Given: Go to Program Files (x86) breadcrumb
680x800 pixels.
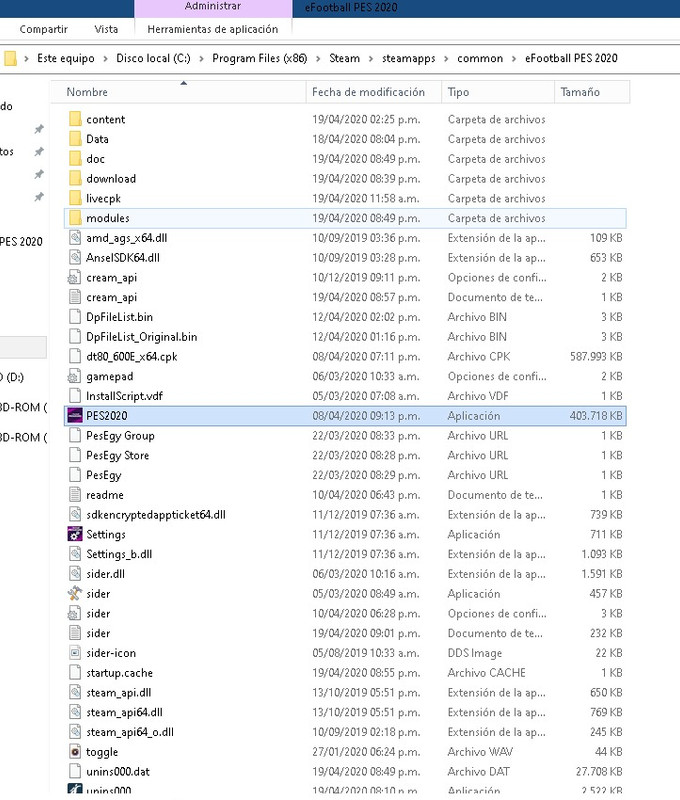Looking at the screenshot, I should click(x=260, y=58).
